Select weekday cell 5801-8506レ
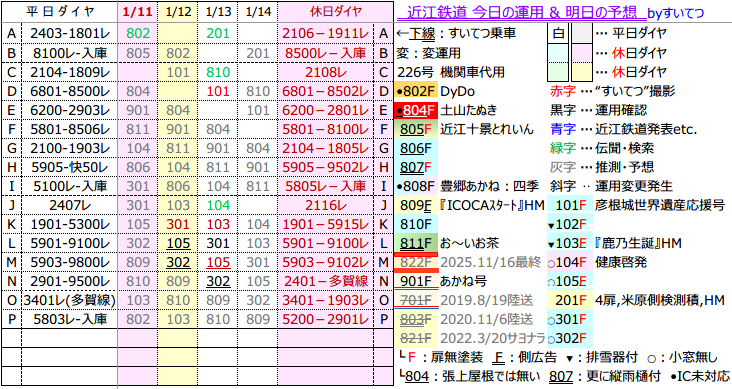The image size is (732, 389). [x=70, y=129]
